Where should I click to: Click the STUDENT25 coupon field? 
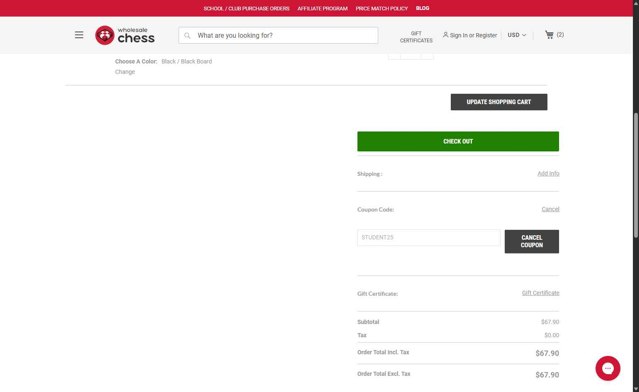pos(429,238)
